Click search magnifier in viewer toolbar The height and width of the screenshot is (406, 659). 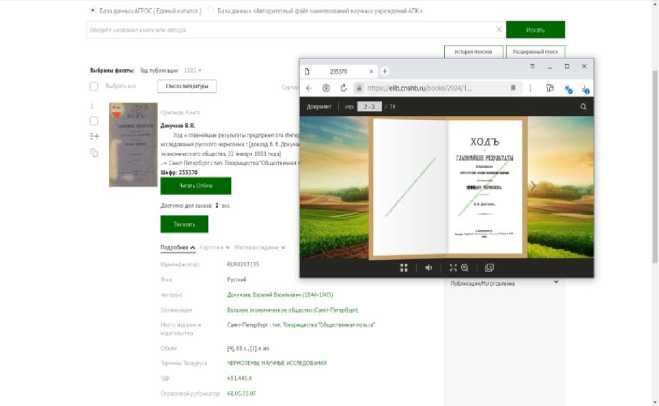point(583,105)
